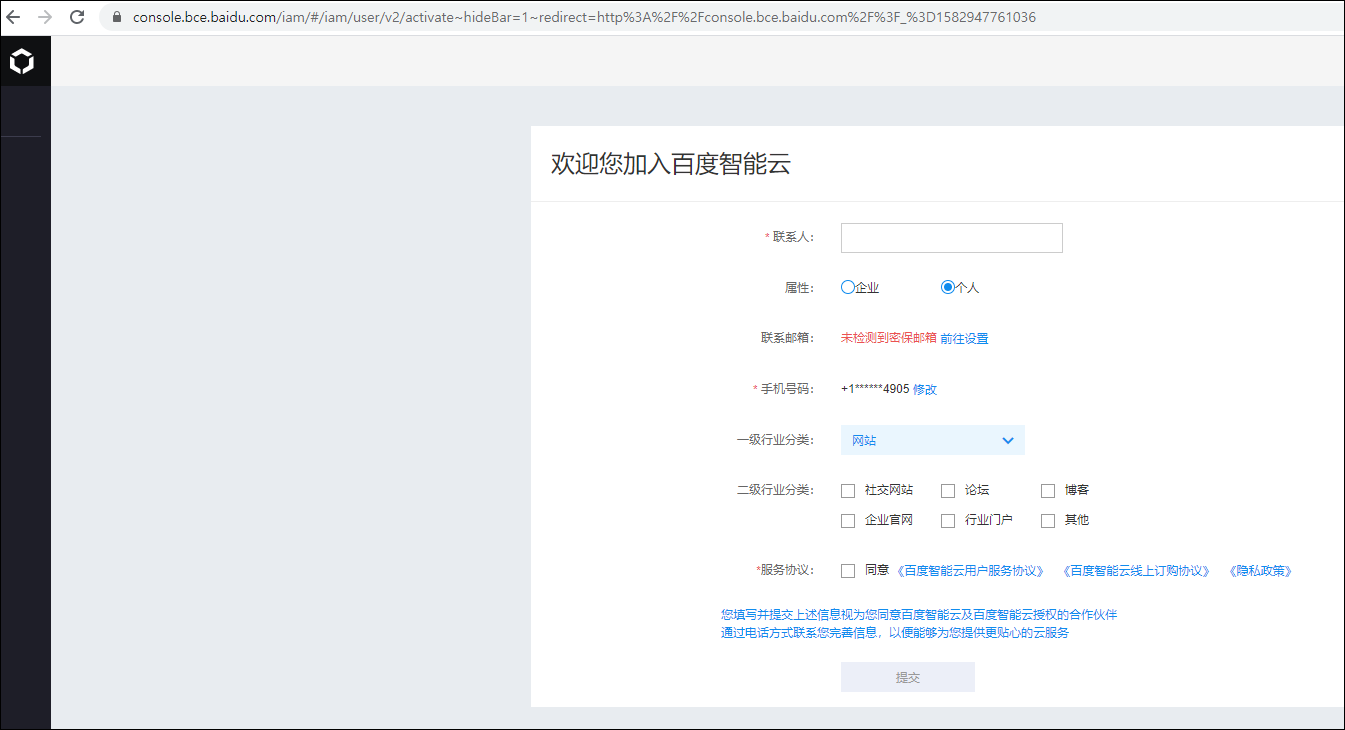This screenshot has width=1345, height=730.
Task: Reload the page with refresh icon
Action: pos(77,17)
